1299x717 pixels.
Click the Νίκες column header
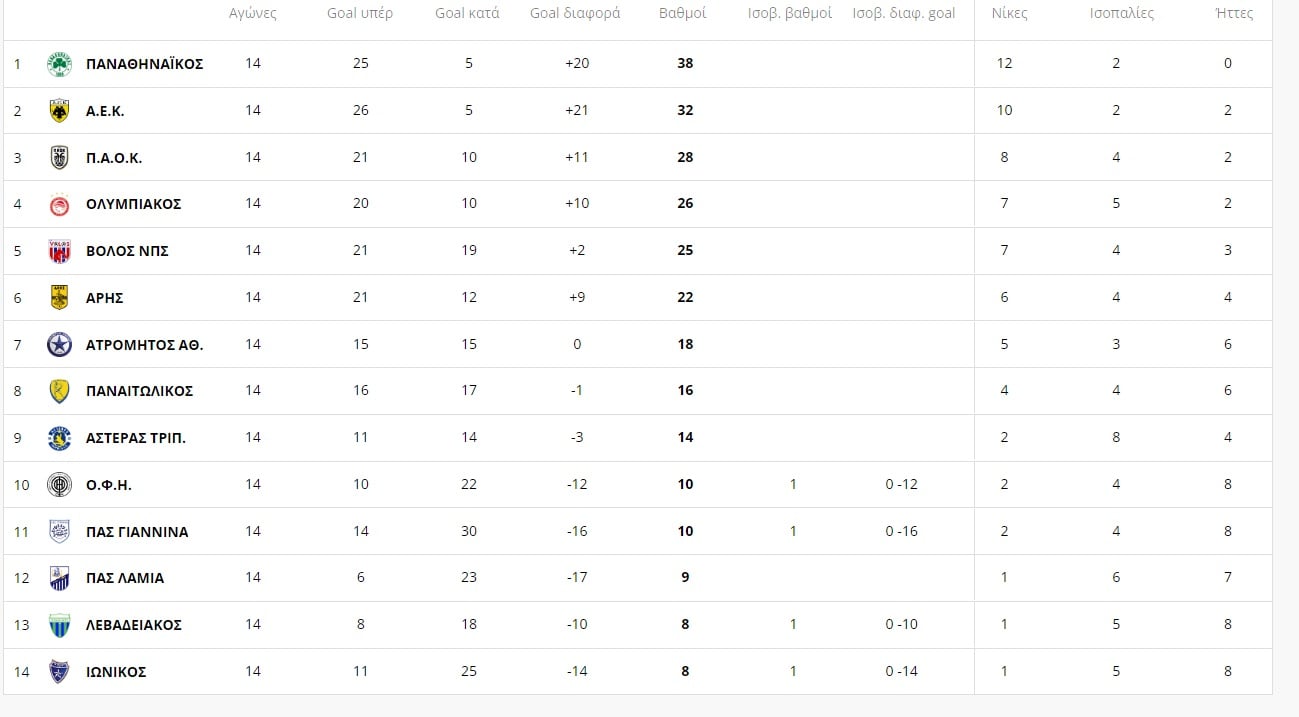click(x=1009, y=14)
